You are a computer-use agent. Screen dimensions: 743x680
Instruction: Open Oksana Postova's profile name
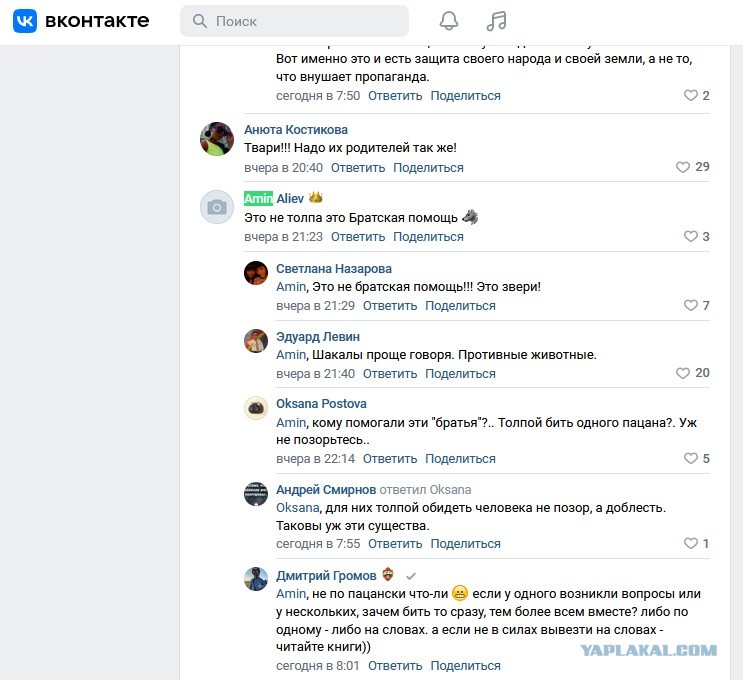321,404
